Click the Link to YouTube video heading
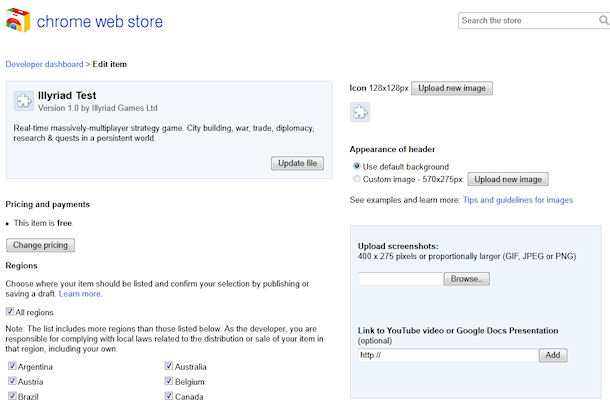The height and width of the screenshot is (405, 610). (x=458, y=331)
